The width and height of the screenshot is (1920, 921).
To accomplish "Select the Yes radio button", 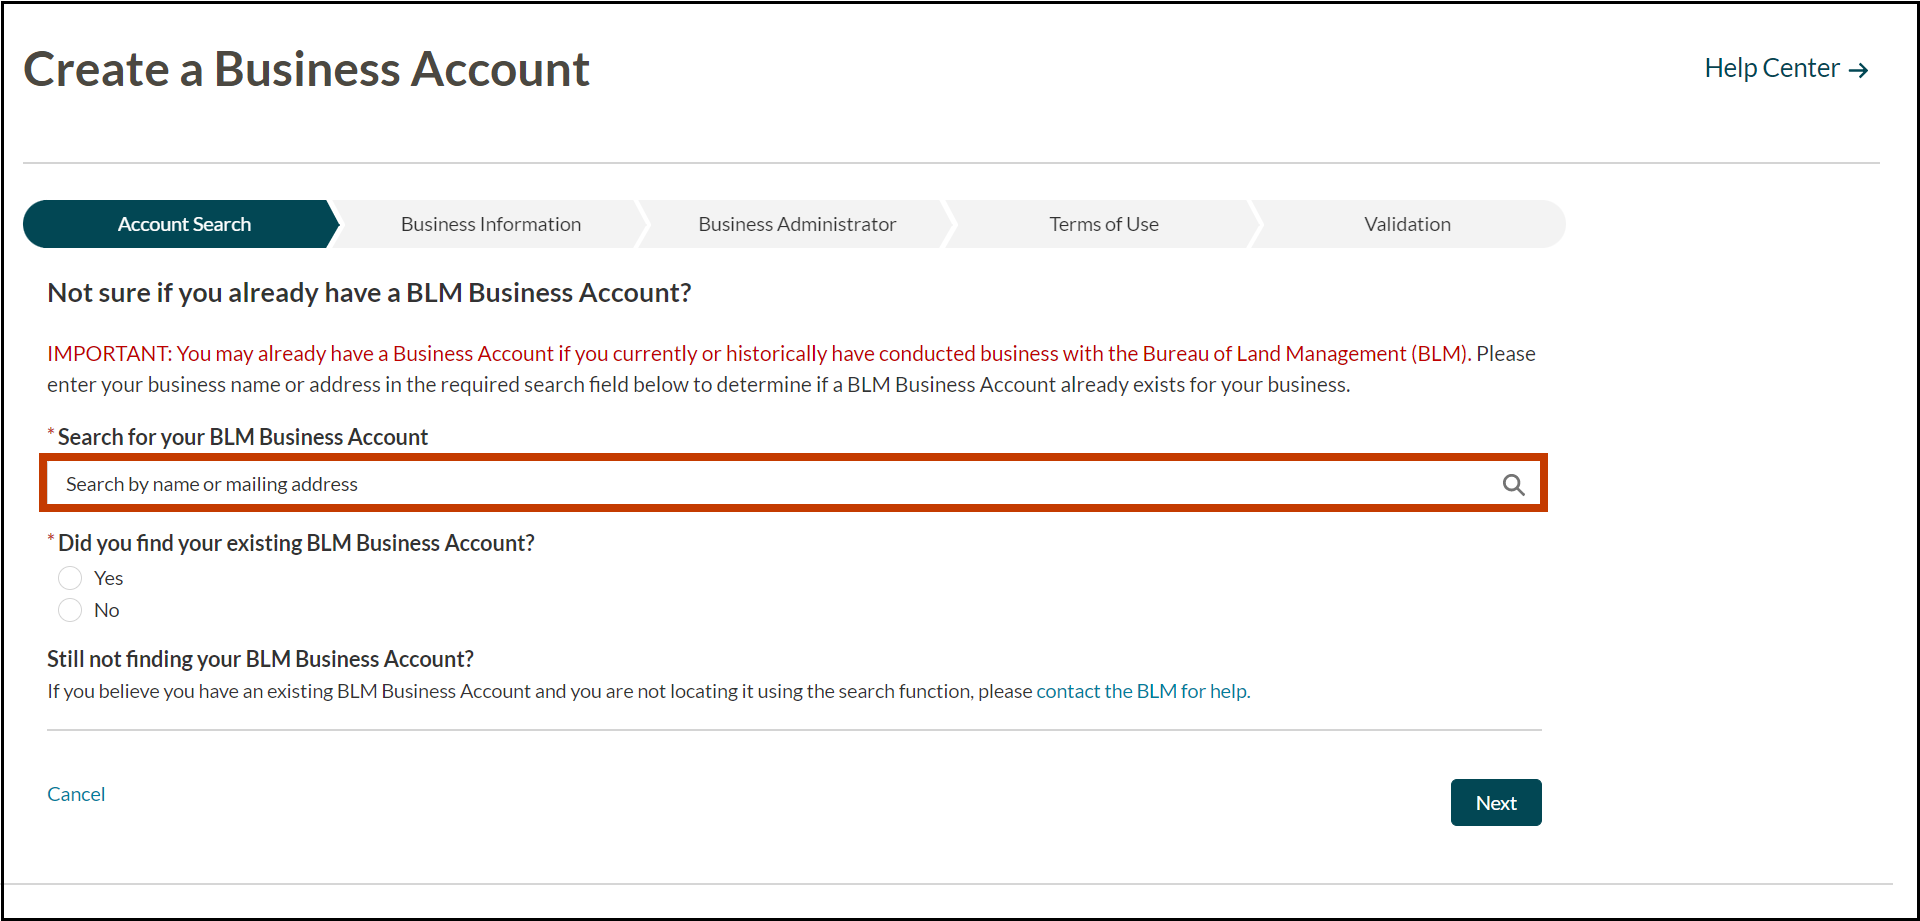I will pos(70,578).
